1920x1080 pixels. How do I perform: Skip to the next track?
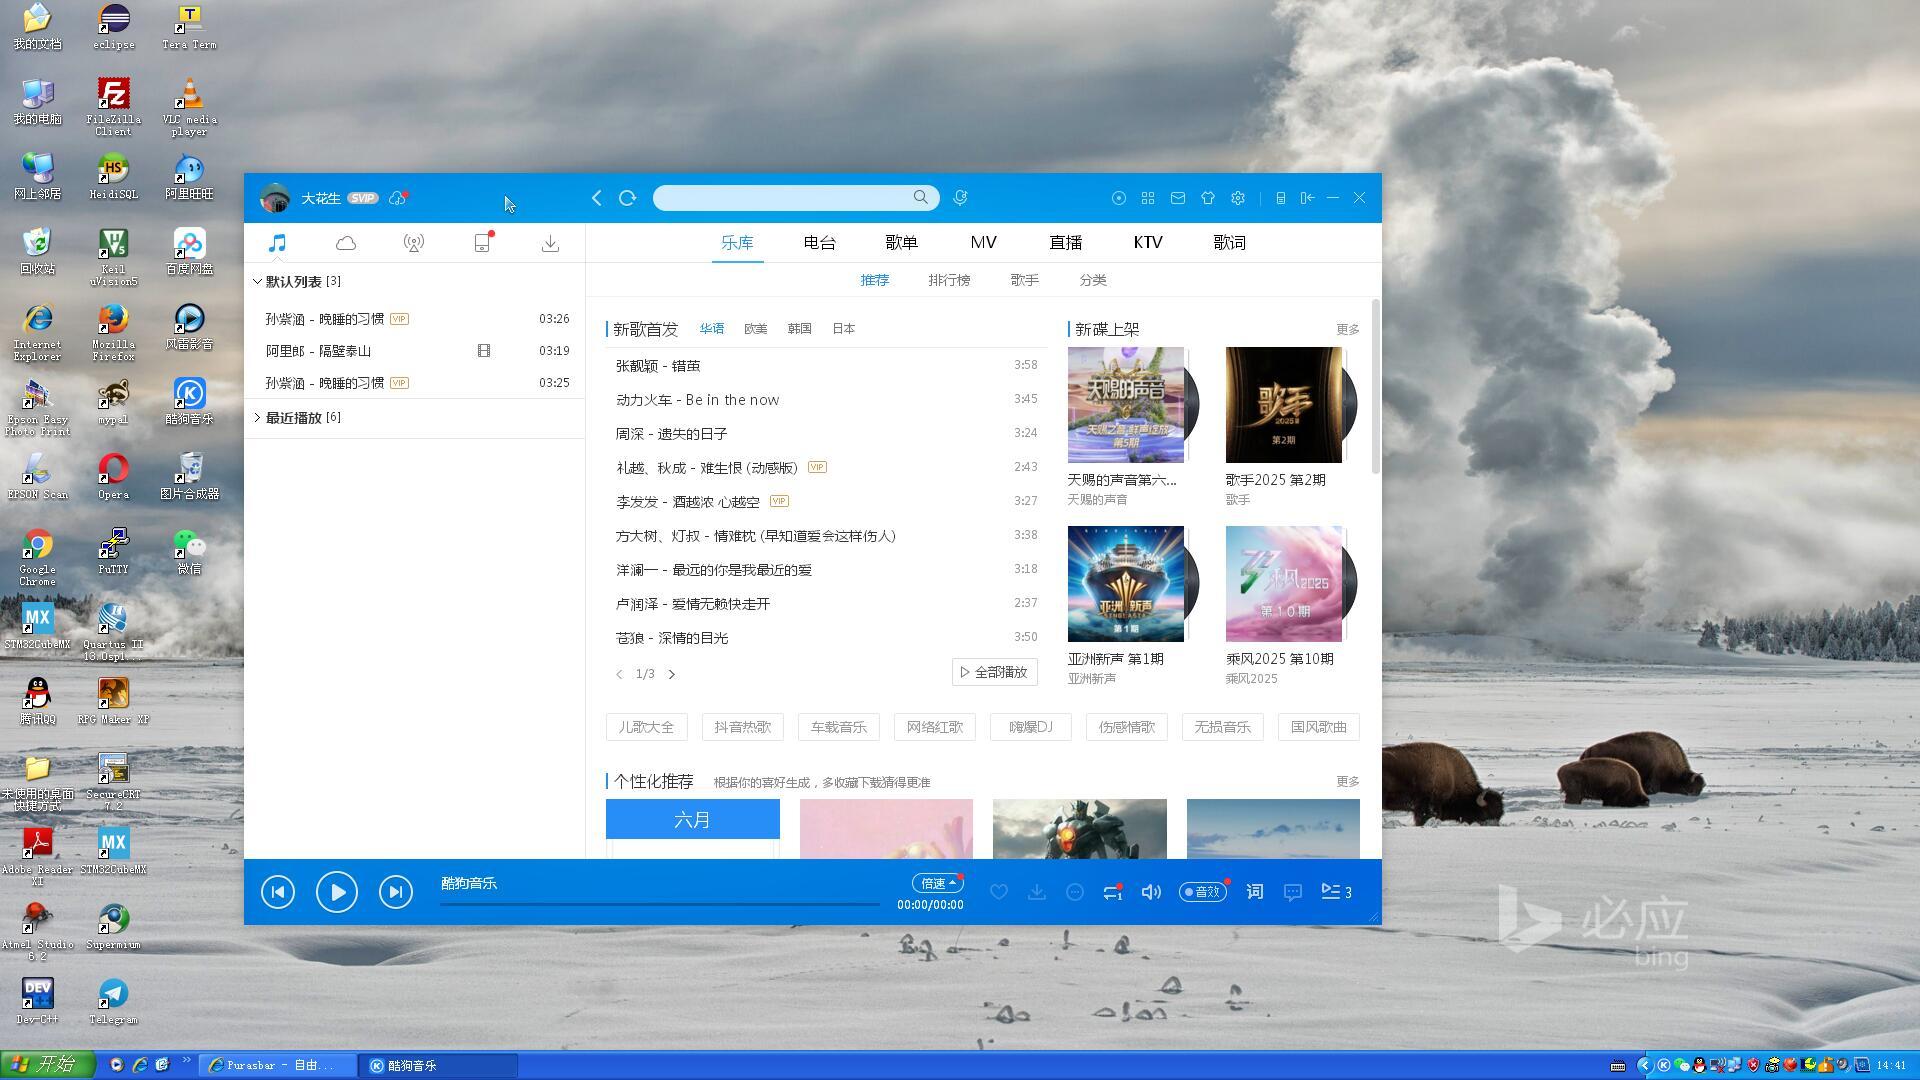pyautogui.click(x=396, y=892)
